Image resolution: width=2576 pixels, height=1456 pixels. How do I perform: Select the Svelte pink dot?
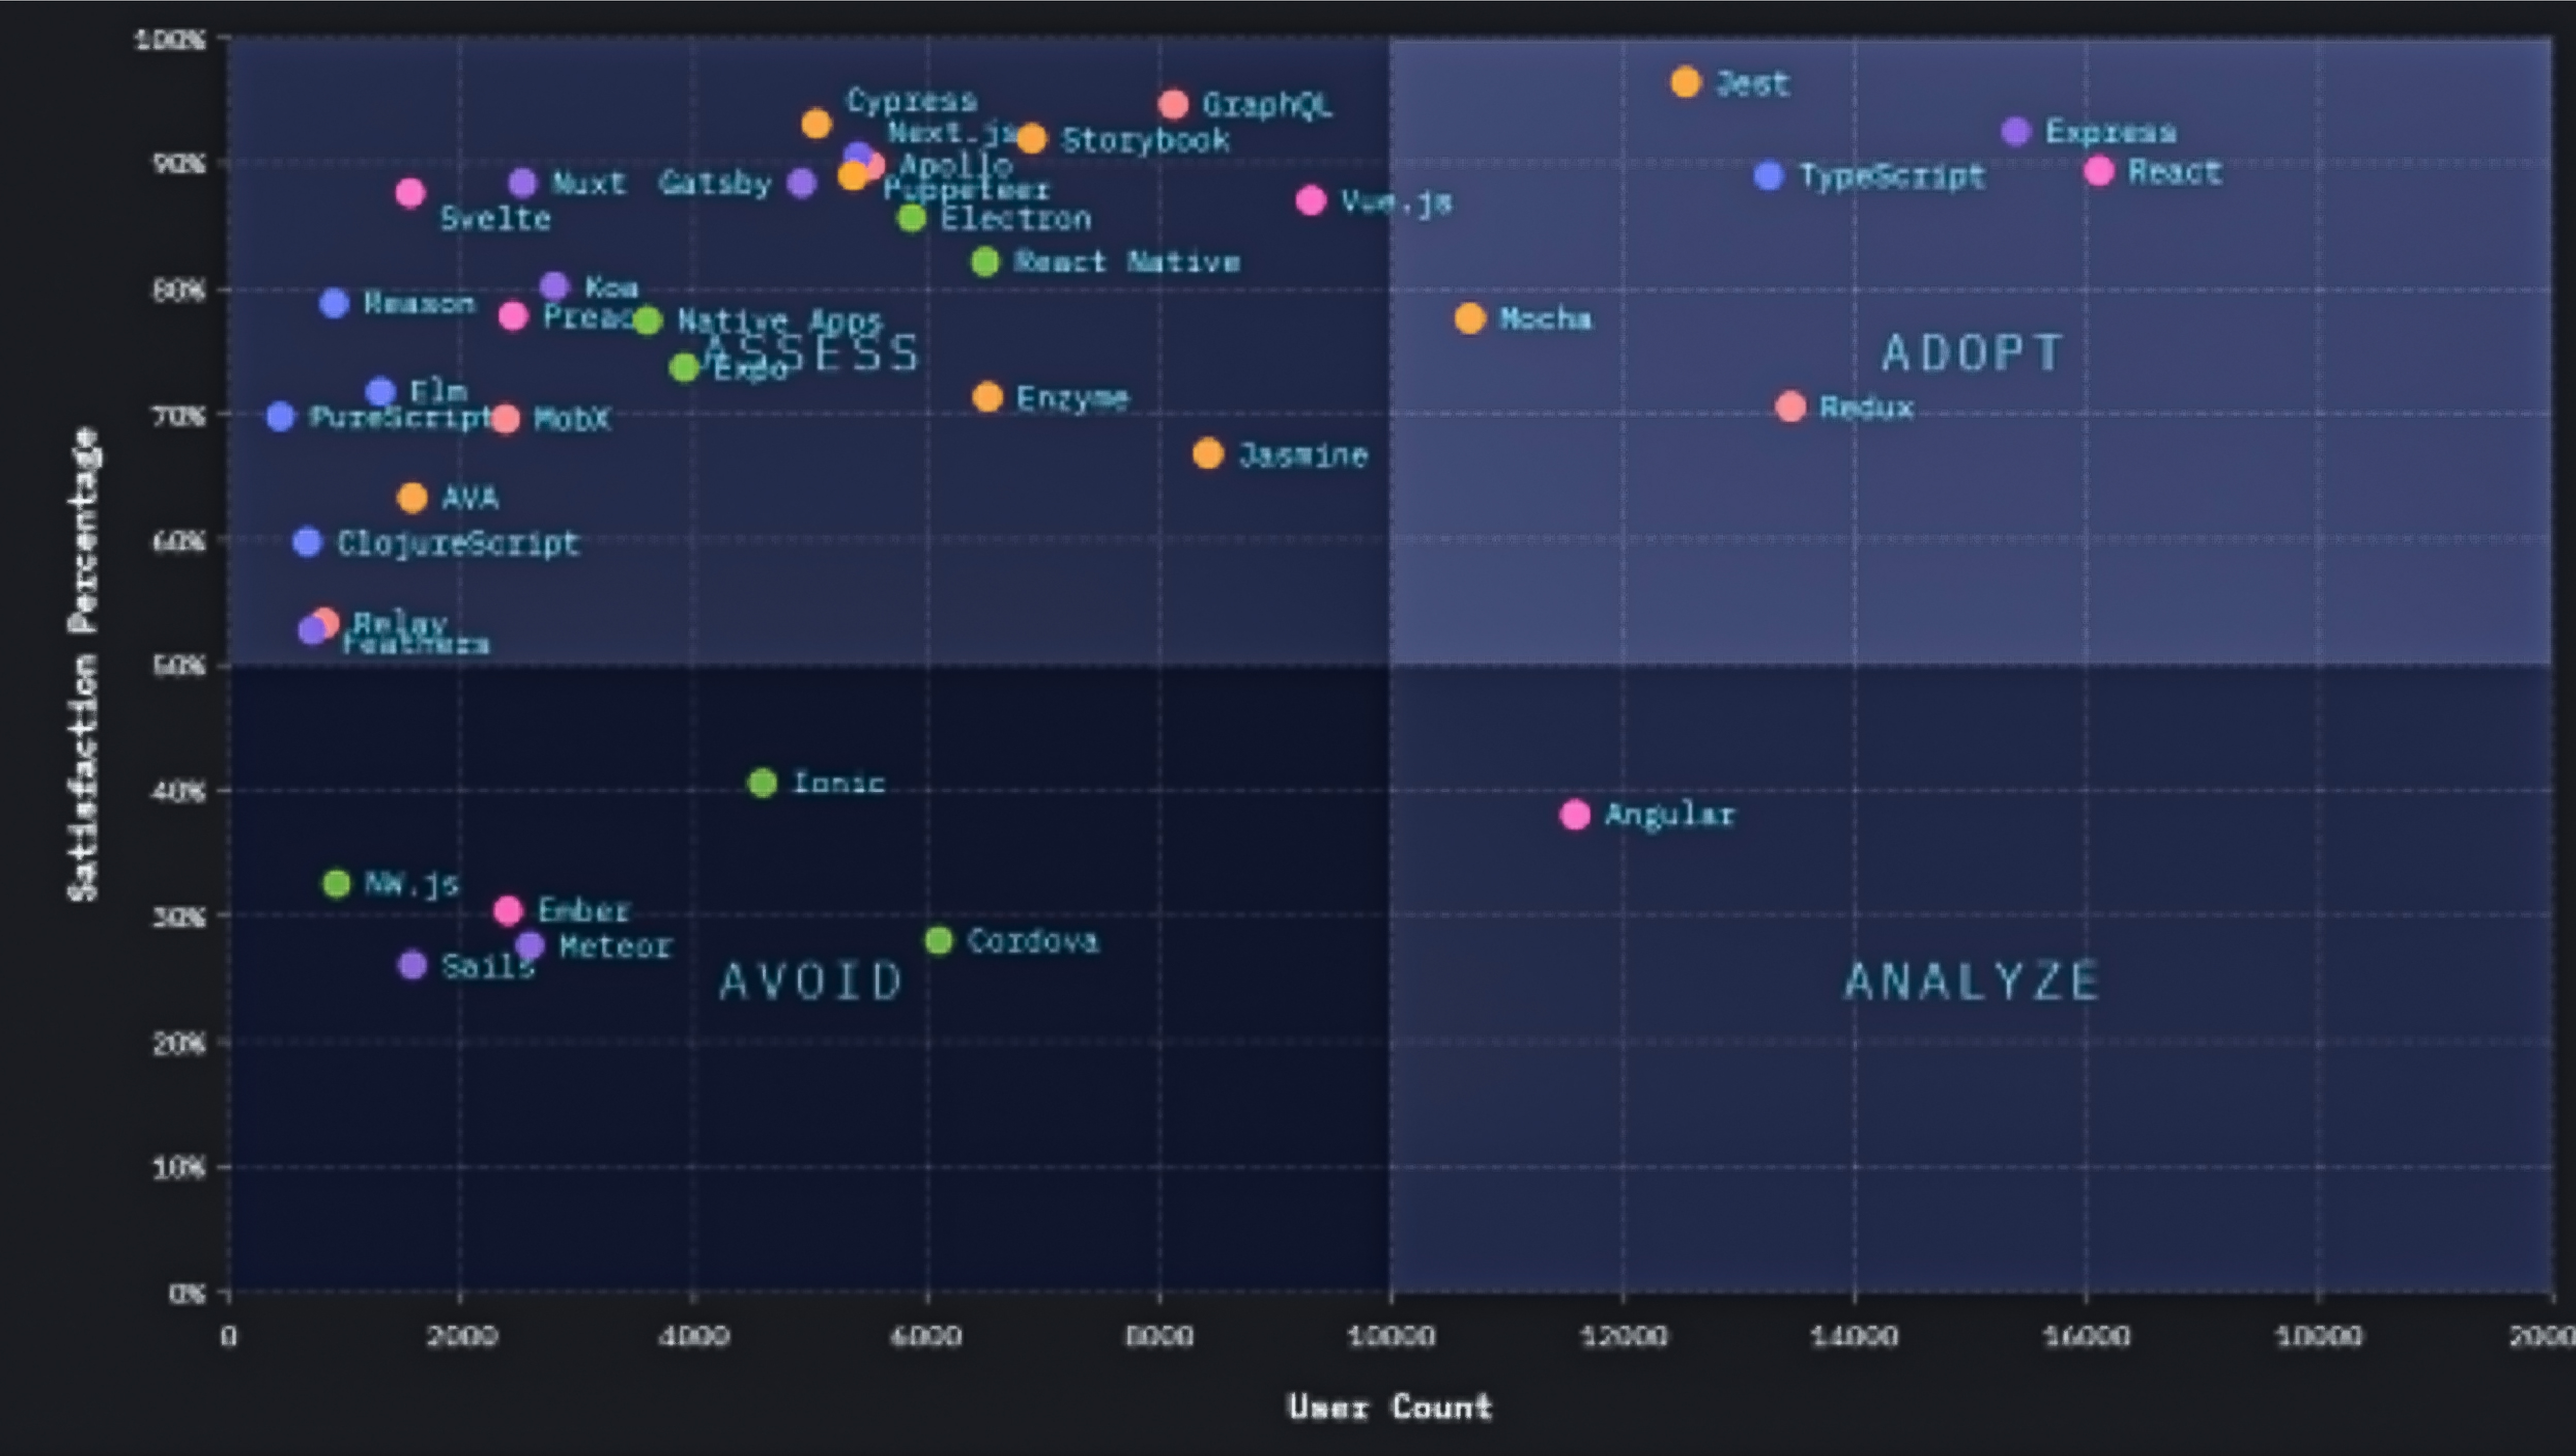[410, 193]
